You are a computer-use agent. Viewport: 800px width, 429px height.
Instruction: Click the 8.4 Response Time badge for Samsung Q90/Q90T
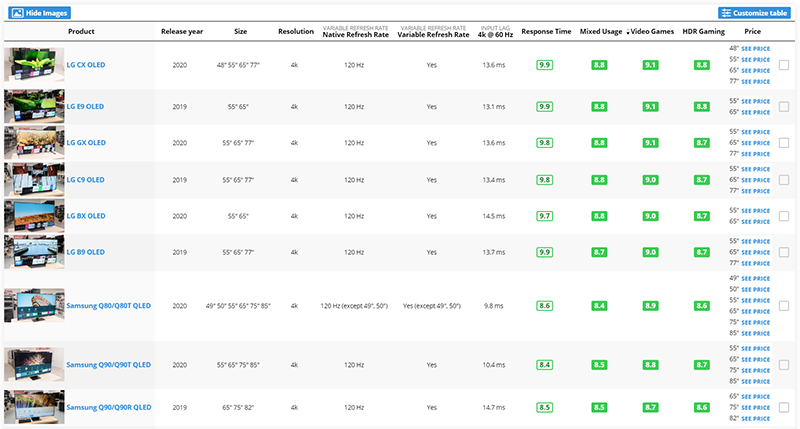(544, 365)
